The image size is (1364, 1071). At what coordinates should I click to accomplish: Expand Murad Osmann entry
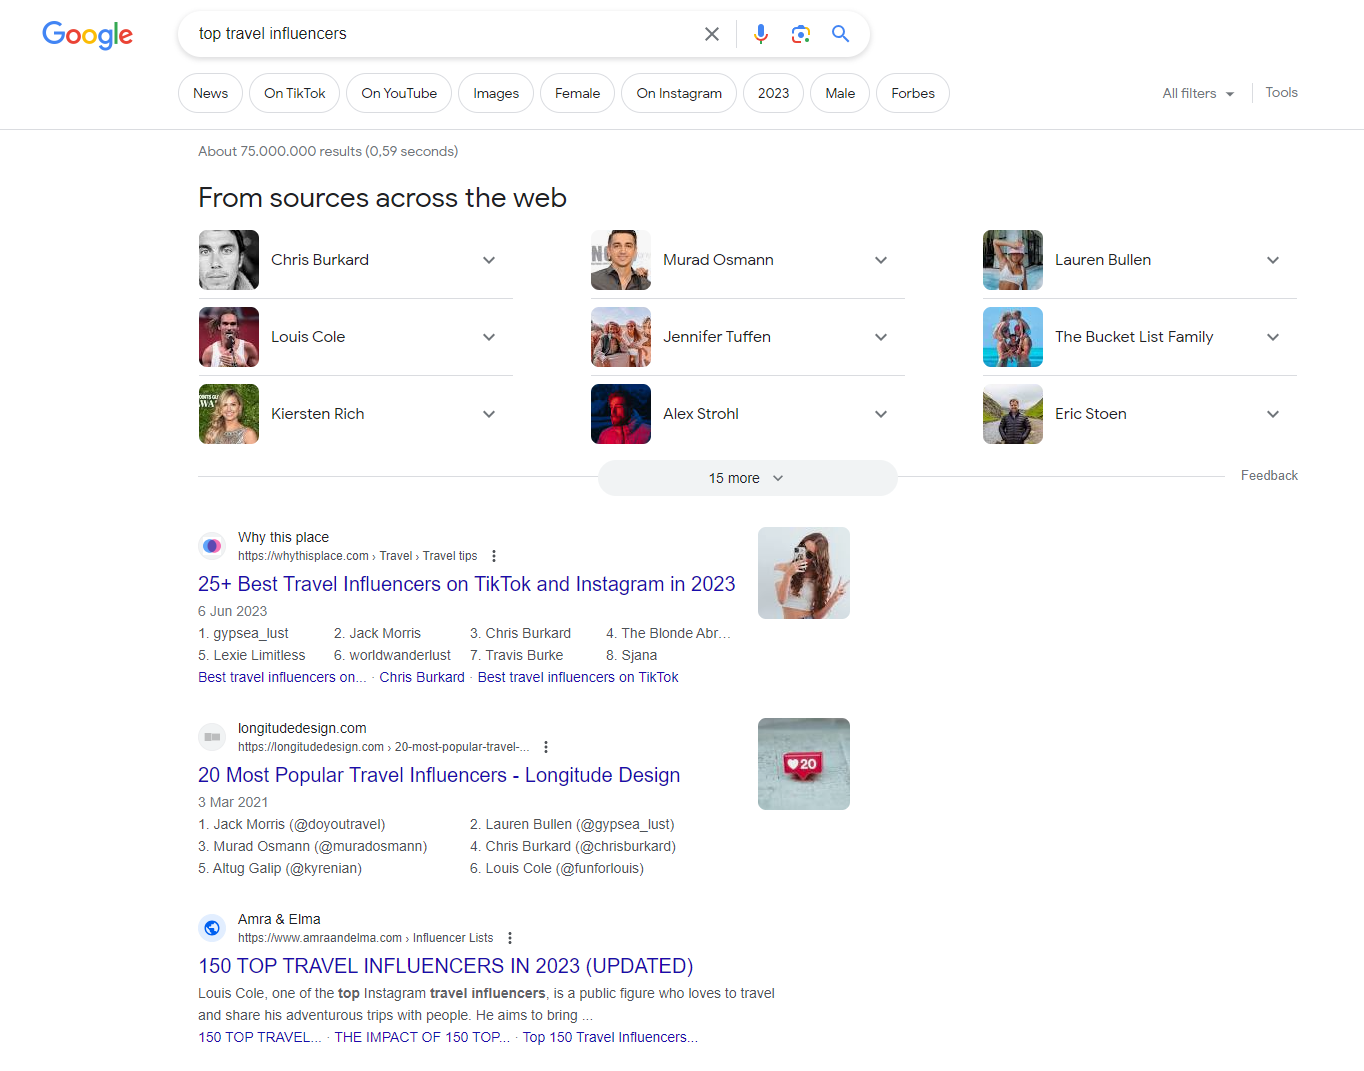point(881,260)
